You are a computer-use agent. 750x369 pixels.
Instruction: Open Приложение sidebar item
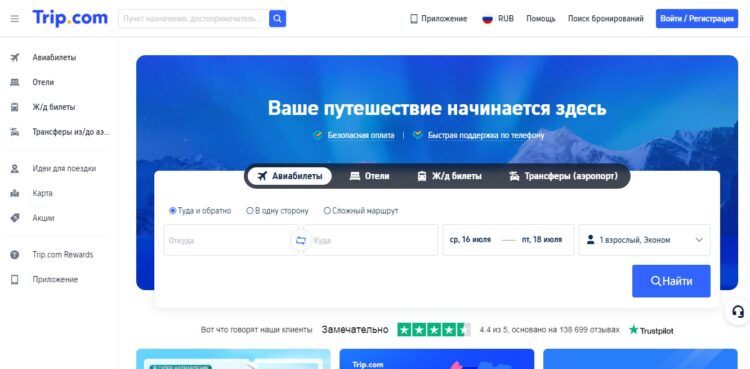[x=55, y=280]
